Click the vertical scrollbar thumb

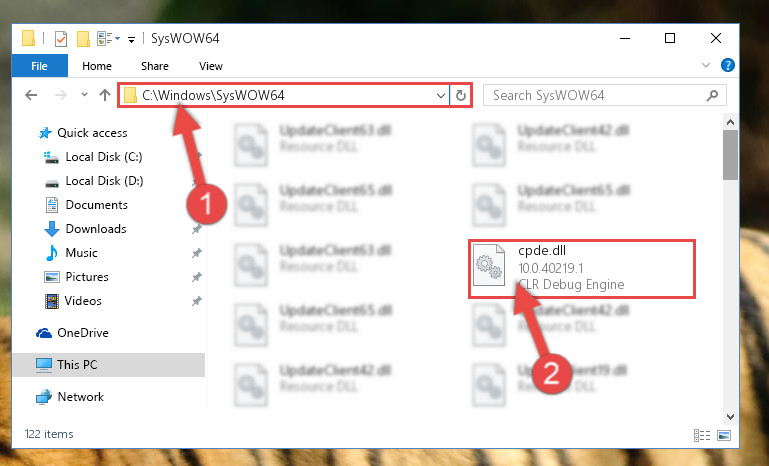pos(730,155)
